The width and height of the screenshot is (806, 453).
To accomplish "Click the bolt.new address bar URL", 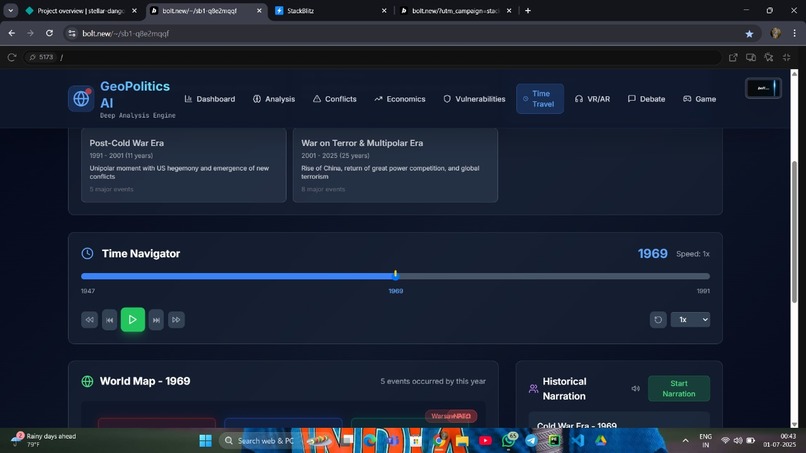I will pos(126,33).
